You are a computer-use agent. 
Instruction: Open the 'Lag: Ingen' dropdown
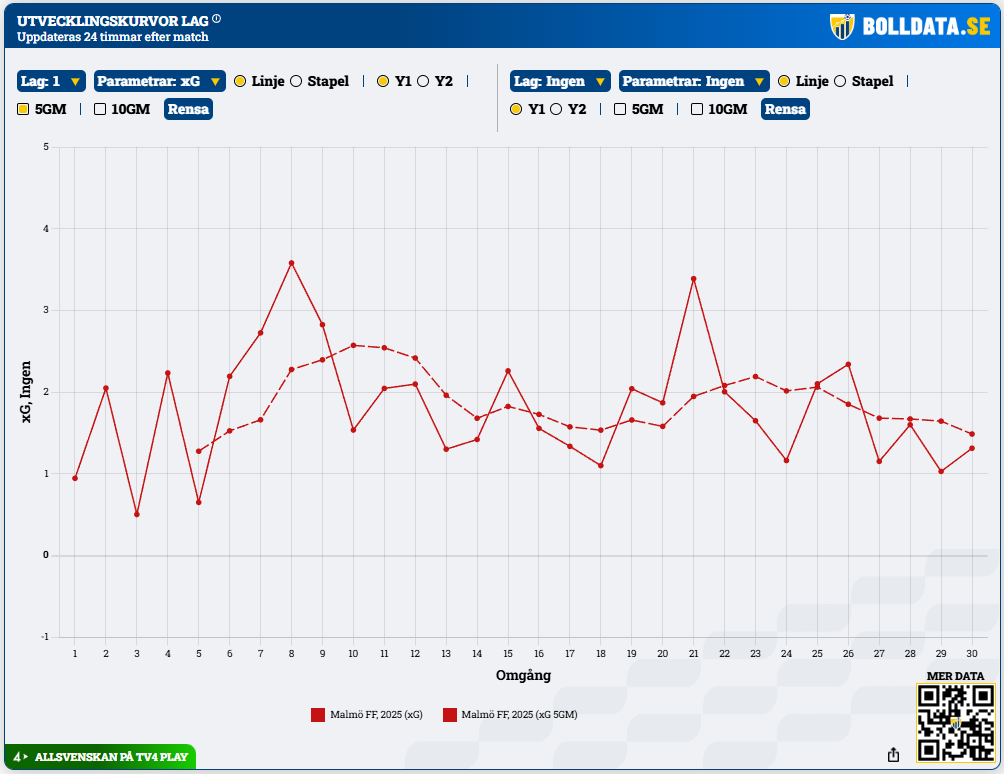click(560, 81)
